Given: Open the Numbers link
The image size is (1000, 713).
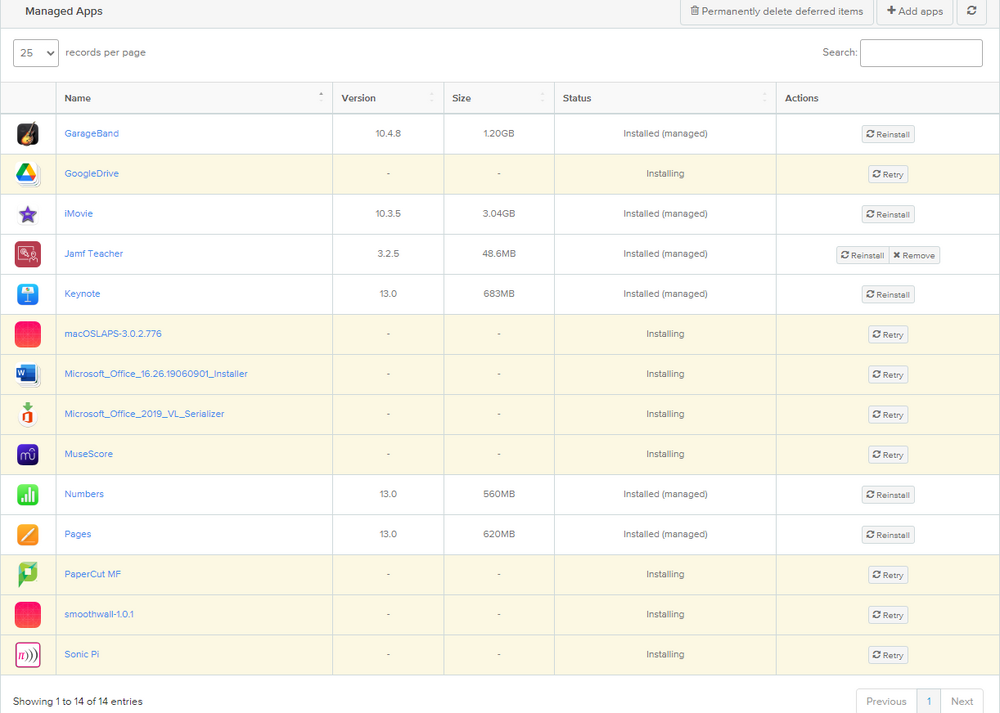Looking at the screenshot, I should 84,494.
